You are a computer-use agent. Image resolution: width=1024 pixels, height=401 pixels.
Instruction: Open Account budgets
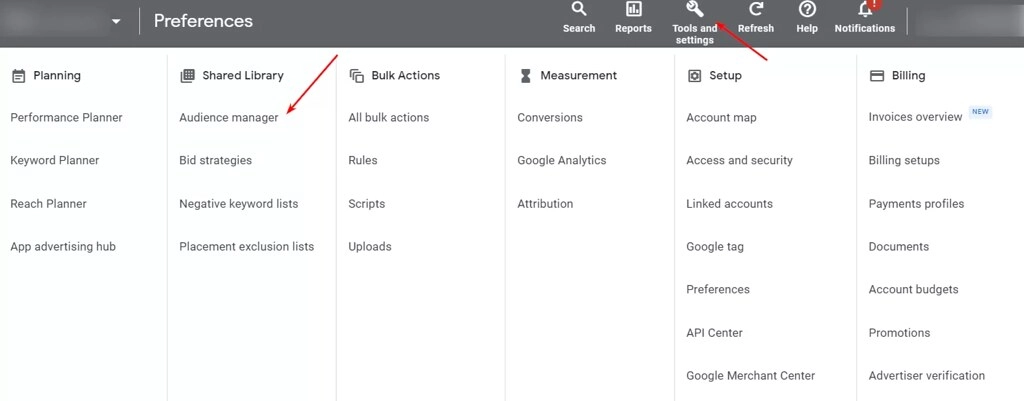[x=913, y=289]
